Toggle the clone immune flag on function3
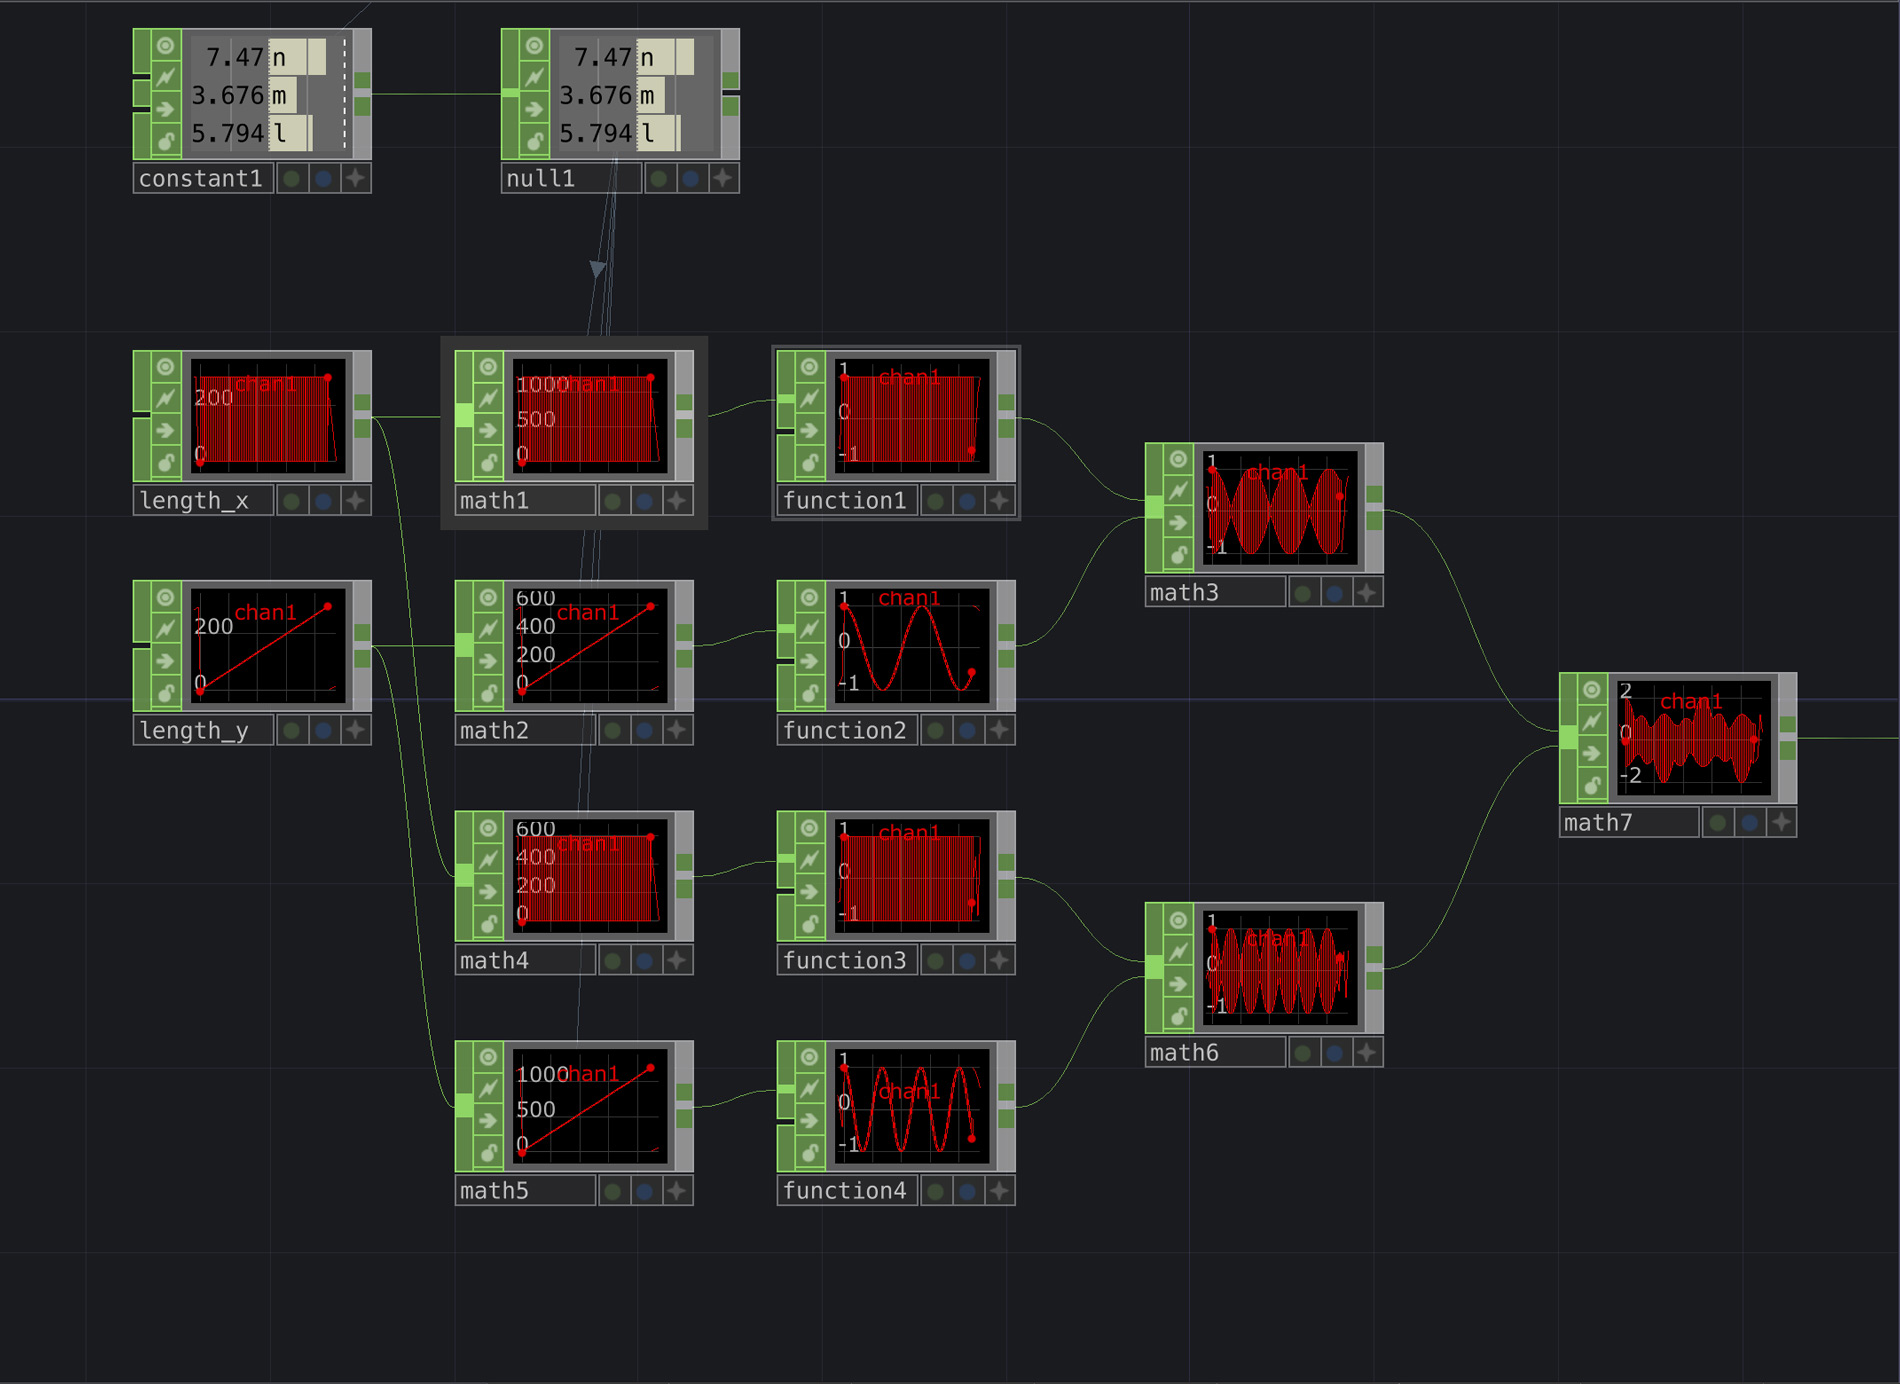 click(810, 859)
